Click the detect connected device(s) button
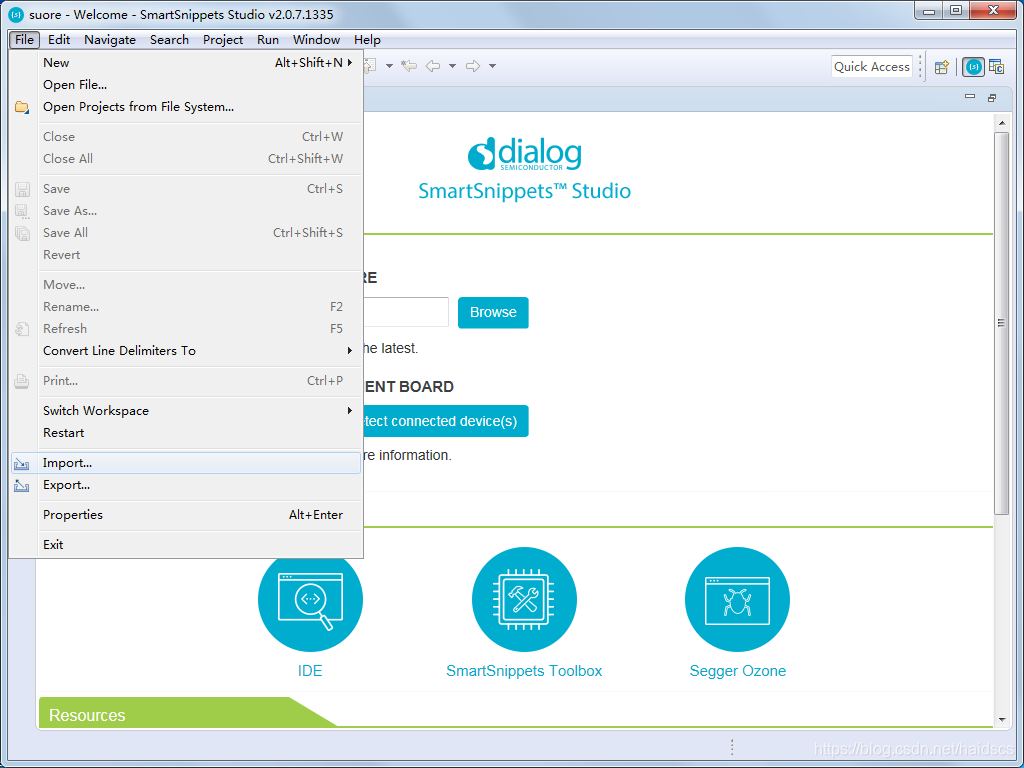Viewport: 1024px width, 768px height. (x=445, y=421)
